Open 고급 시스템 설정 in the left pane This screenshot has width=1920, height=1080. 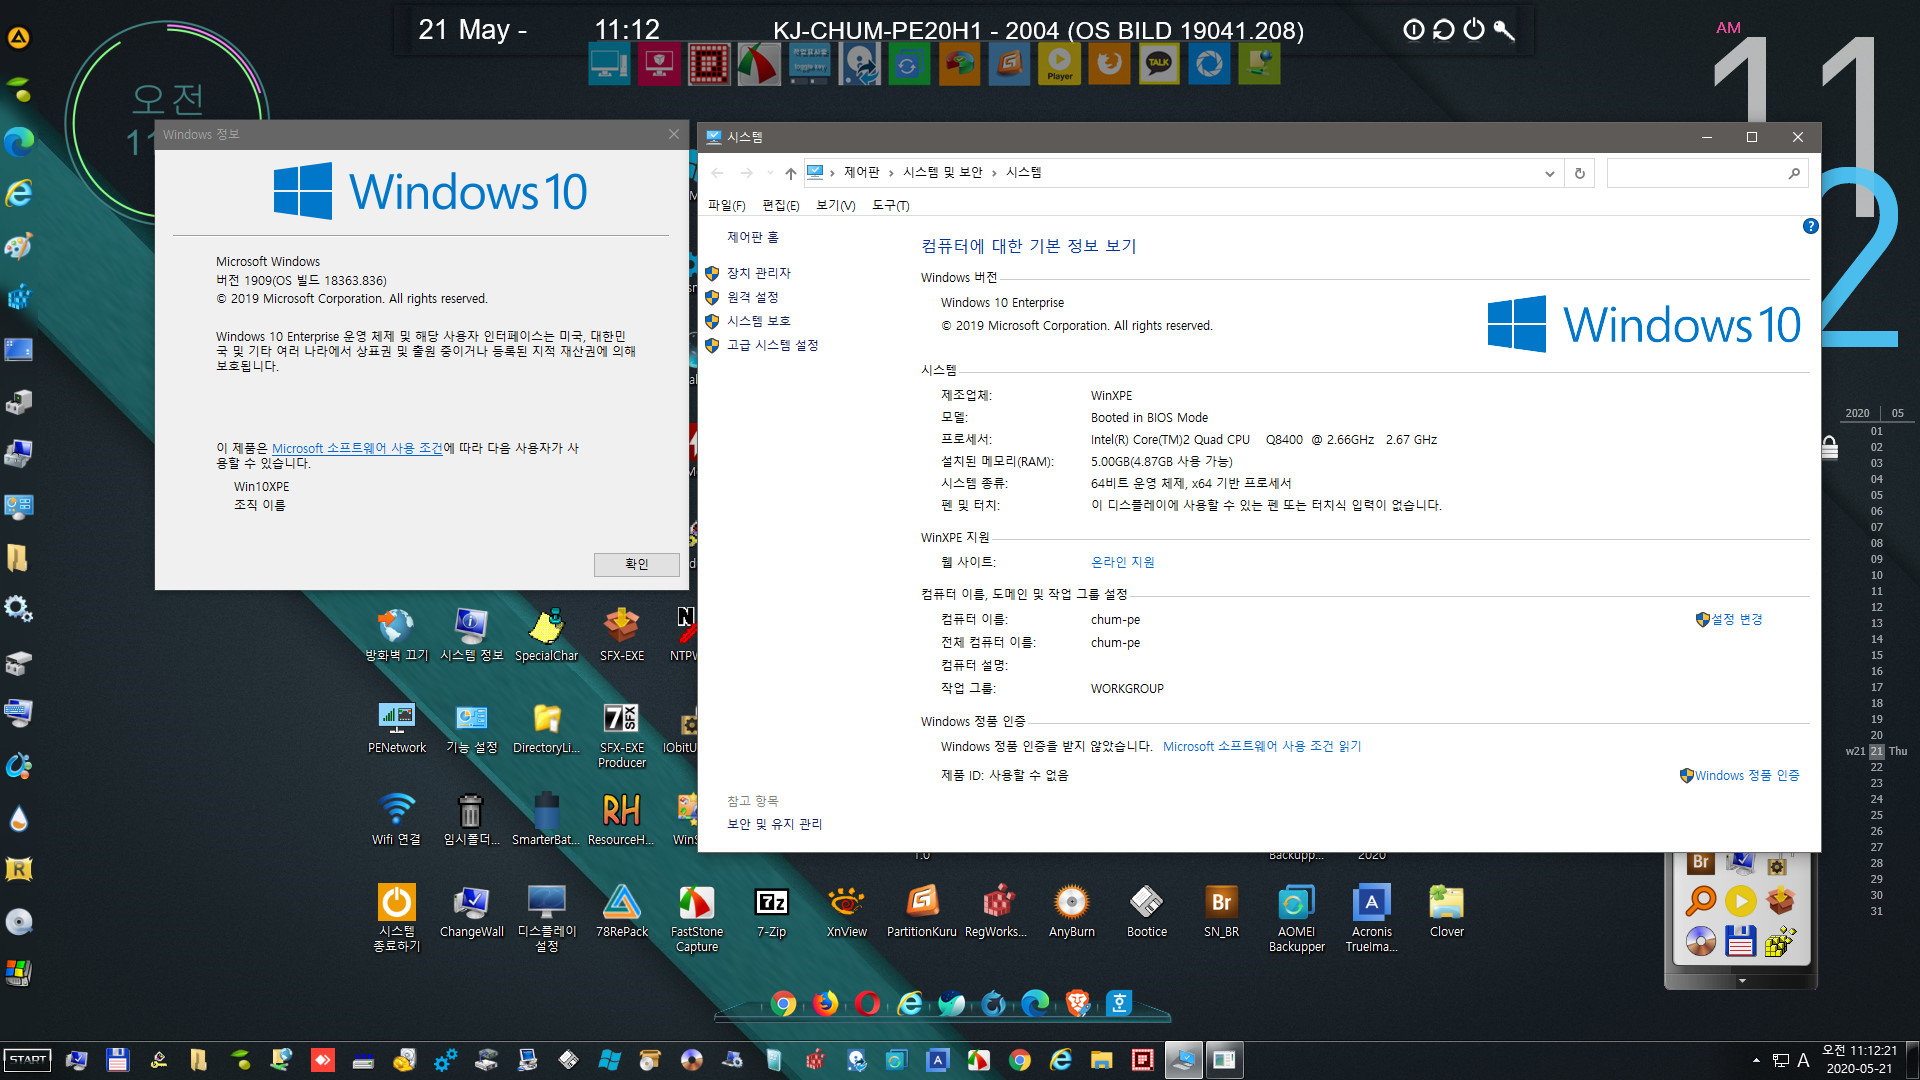(x=772, y=345)
